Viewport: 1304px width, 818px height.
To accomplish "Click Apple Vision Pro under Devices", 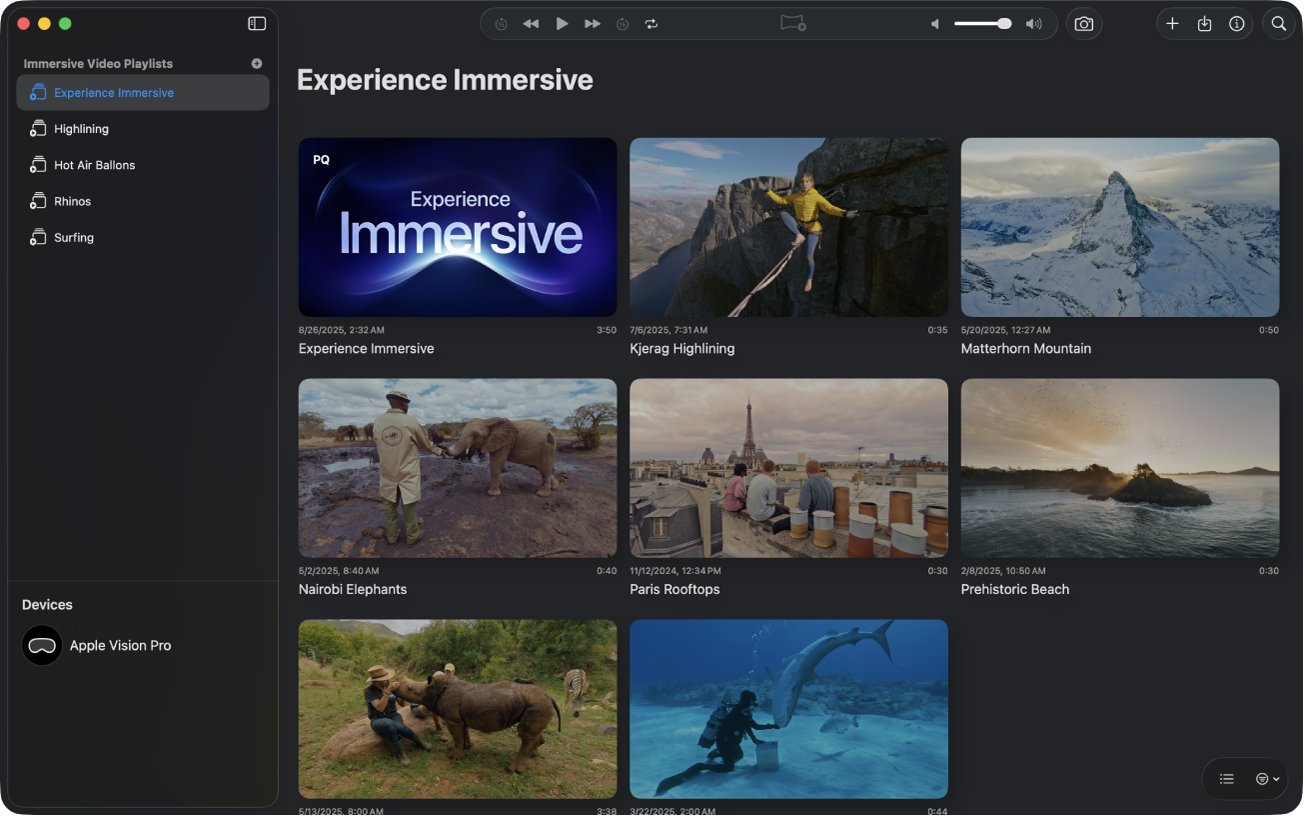I will (120, 645).
